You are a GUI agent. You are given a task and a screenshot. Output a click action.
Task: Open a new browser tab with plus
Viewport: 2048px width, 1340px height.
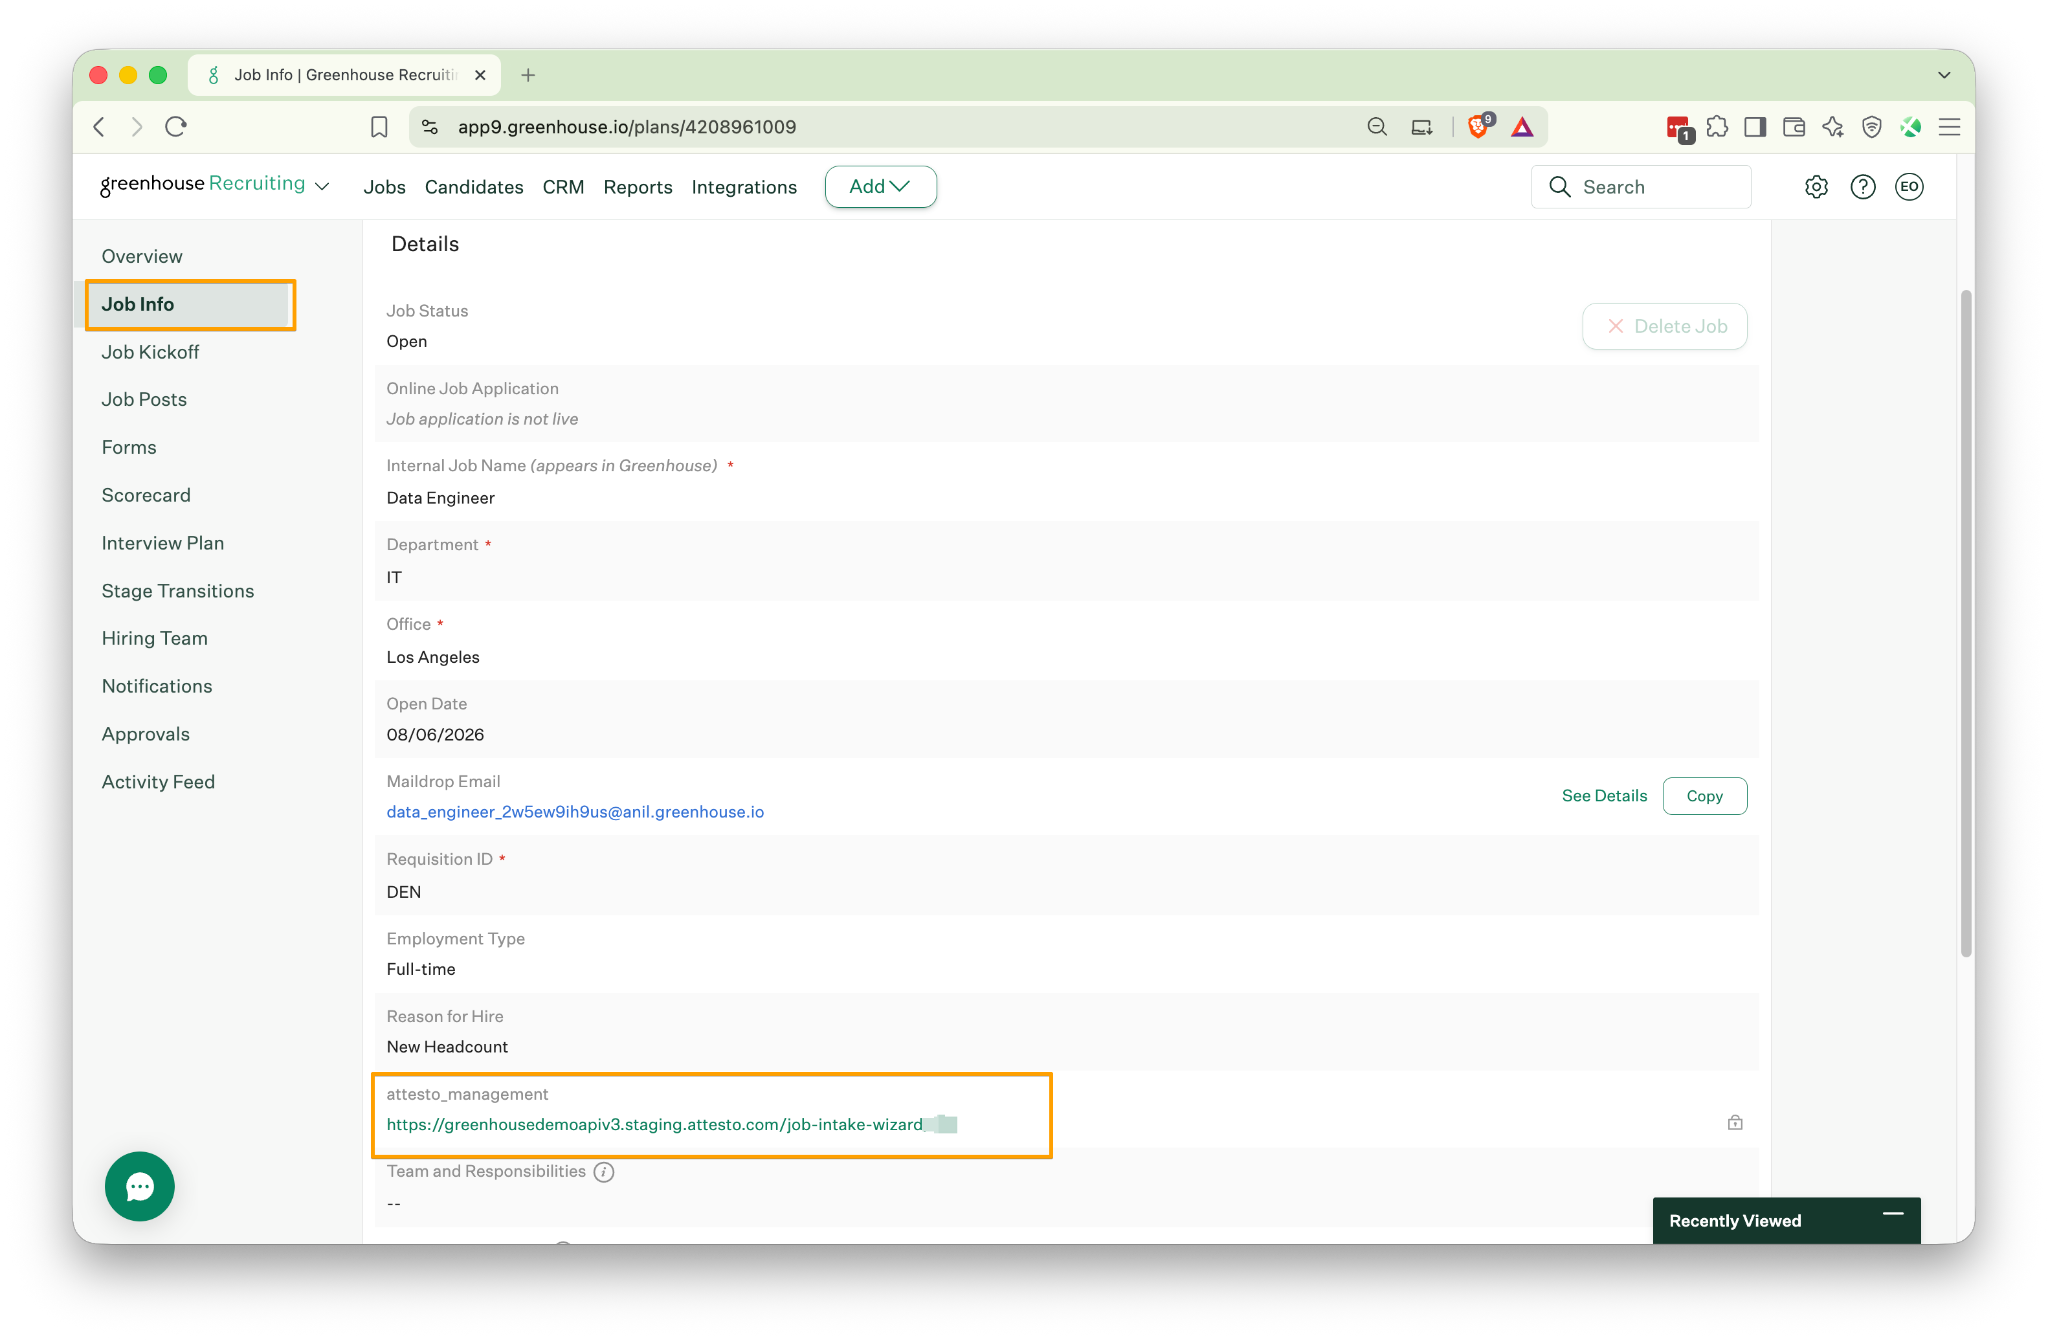point(528,75)
